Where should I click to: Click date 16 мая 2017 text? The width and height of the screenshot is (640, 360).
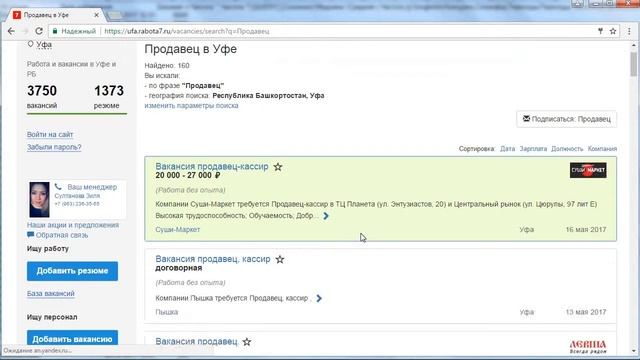pyautogui.click(x=586, y=229)
